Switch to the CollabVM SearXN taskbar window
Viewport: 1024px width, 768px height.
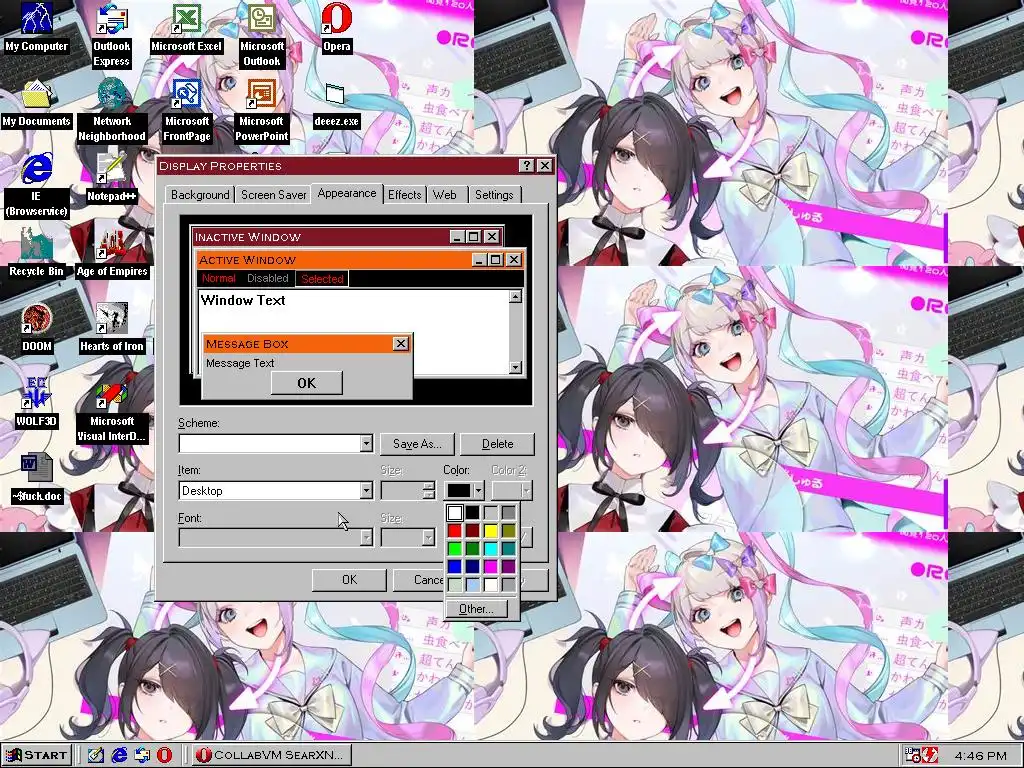[x=272, y=756]
